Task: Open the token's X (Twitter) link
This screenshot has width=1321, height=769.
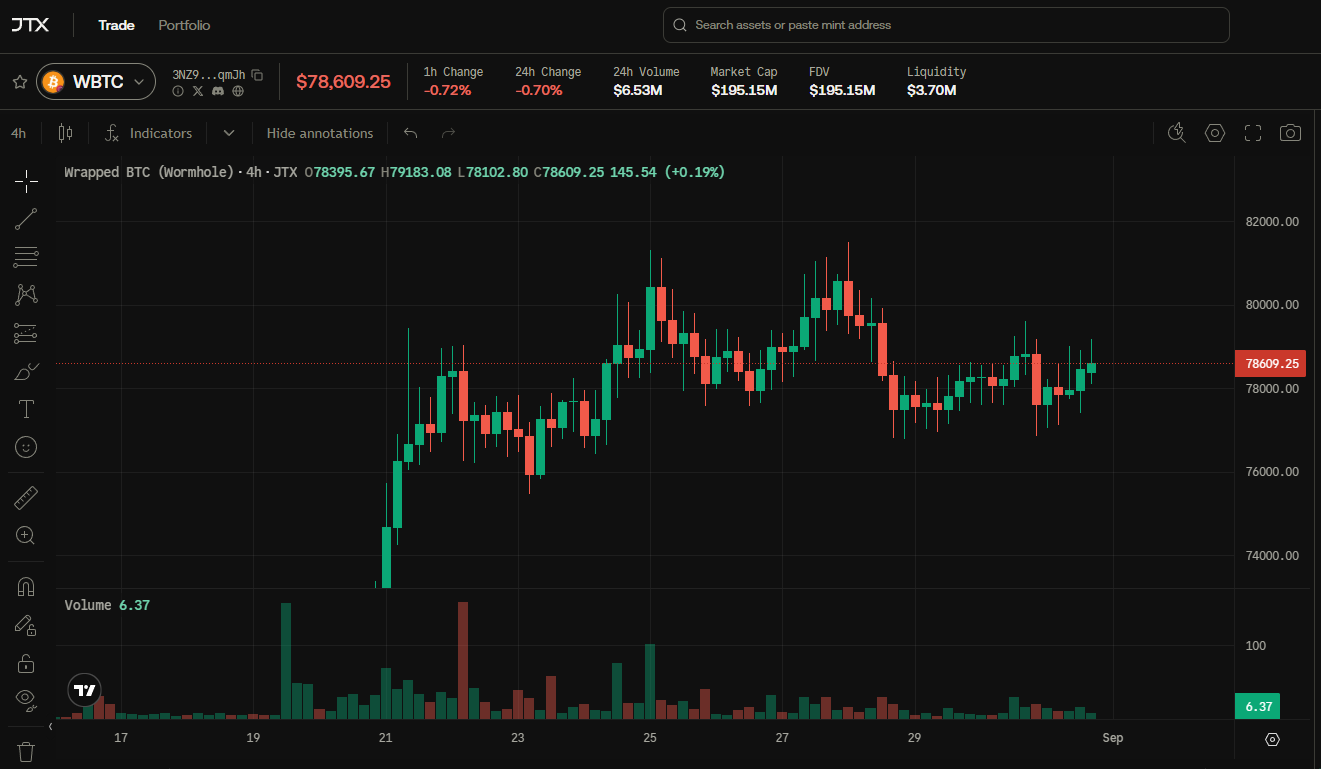Action: [198, 91]
